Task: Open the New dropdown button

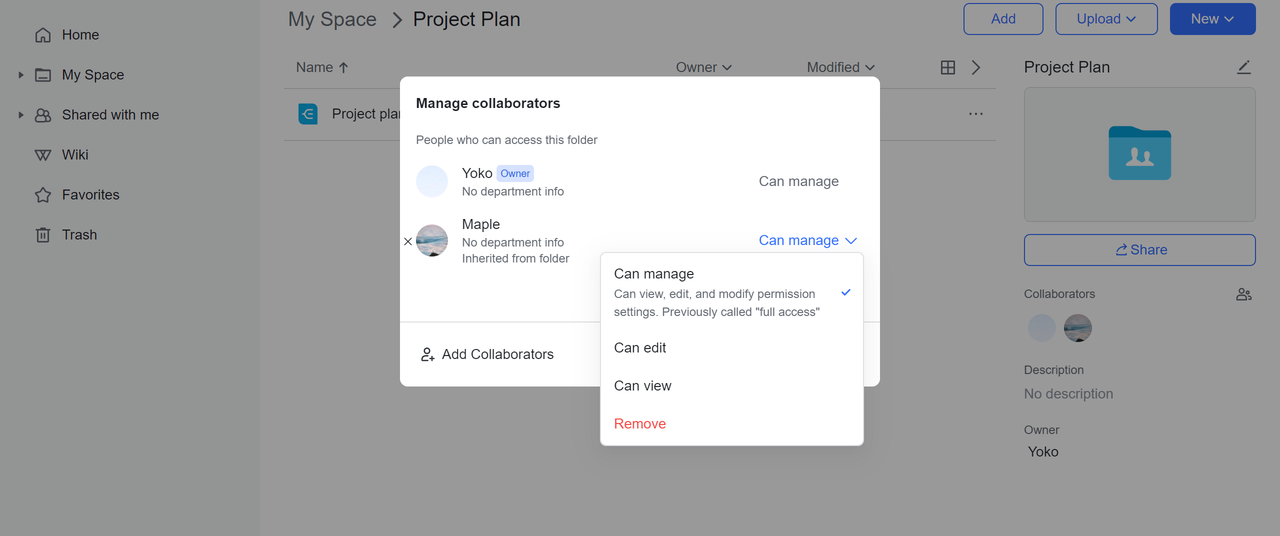Action: [x=1212, y=19]
